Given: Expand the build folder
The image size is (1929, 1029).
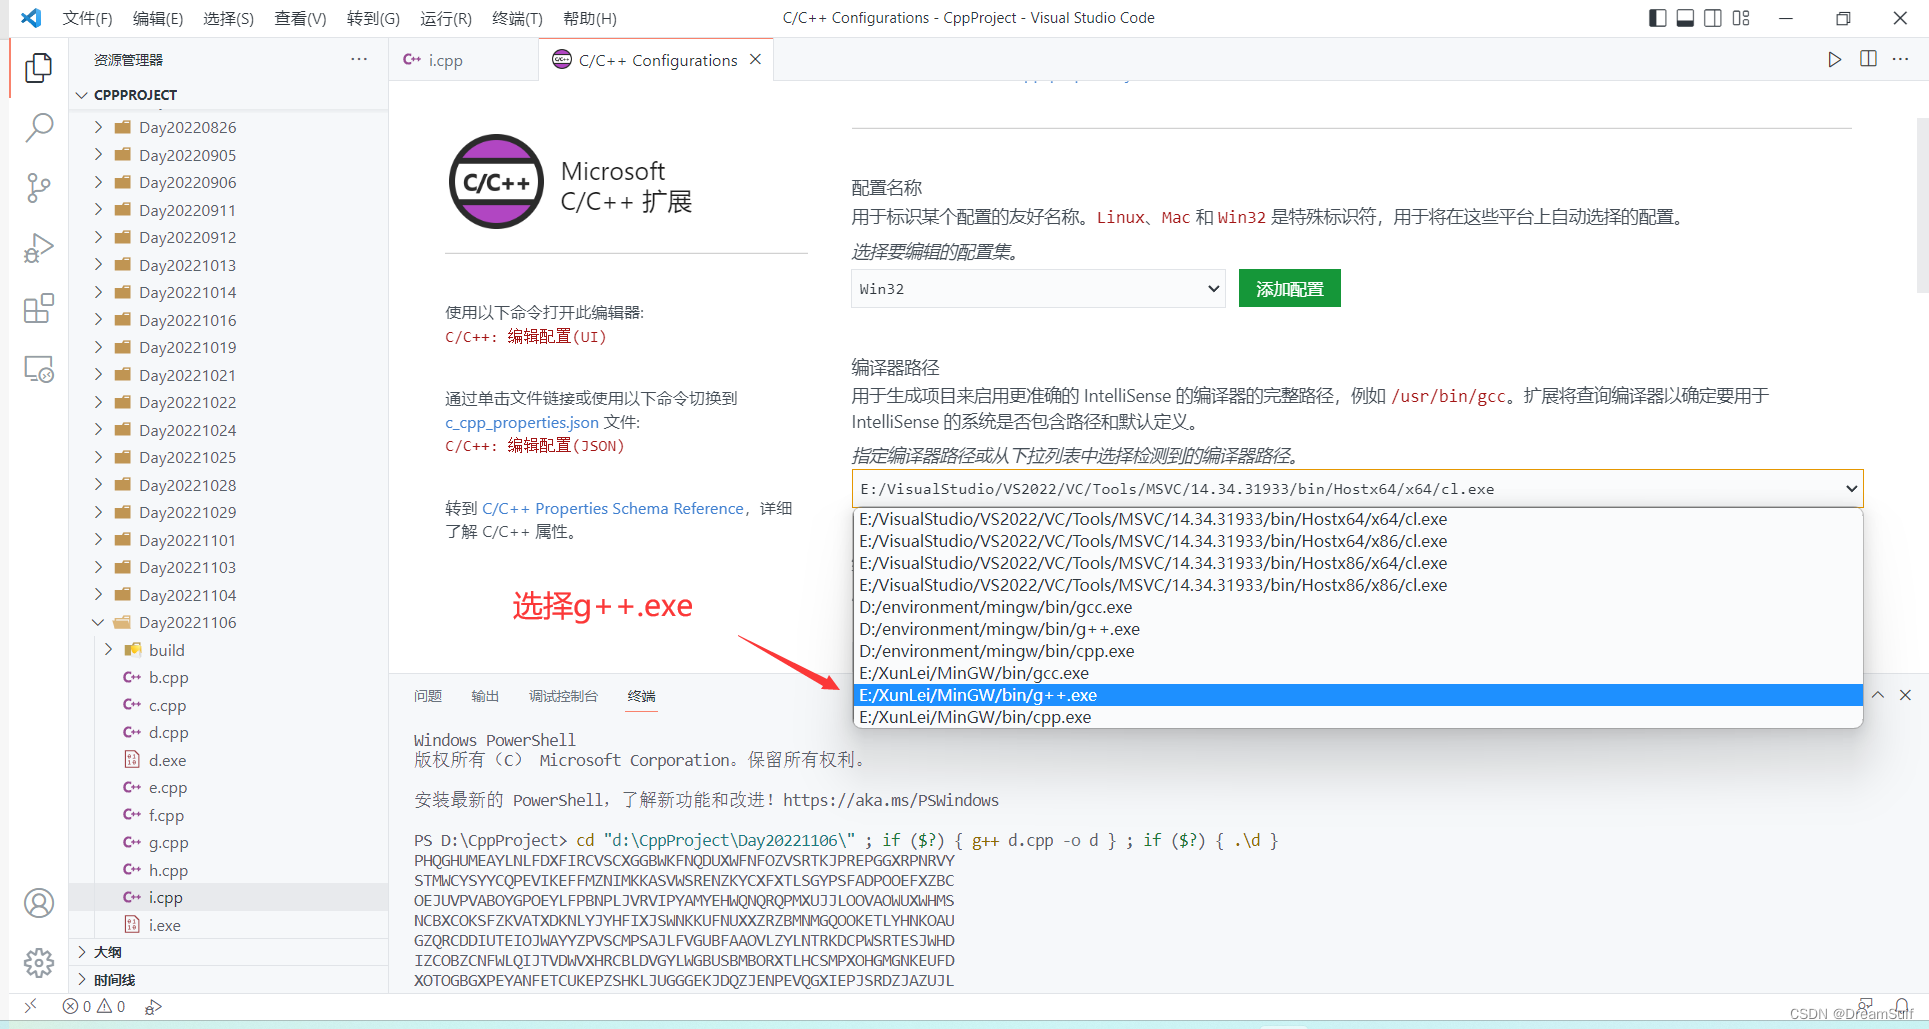Looking at the screenshot, I should click(108, 650).
